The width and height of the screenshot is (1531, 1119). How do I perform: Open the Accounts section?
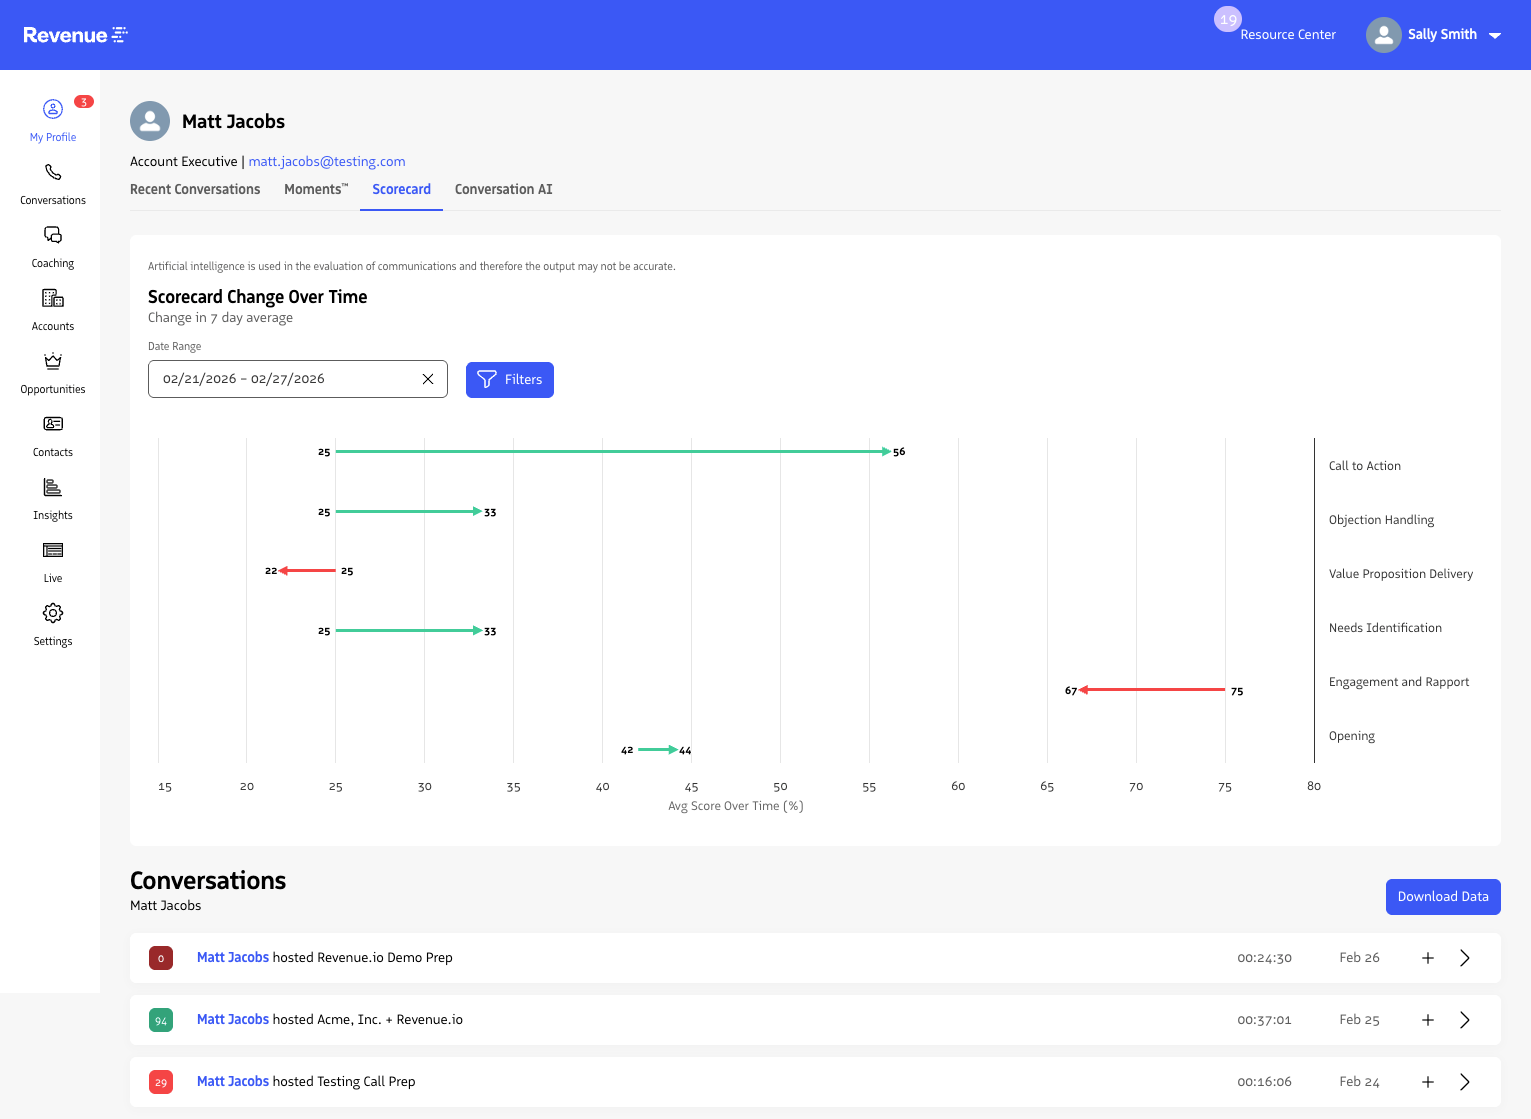52,309
